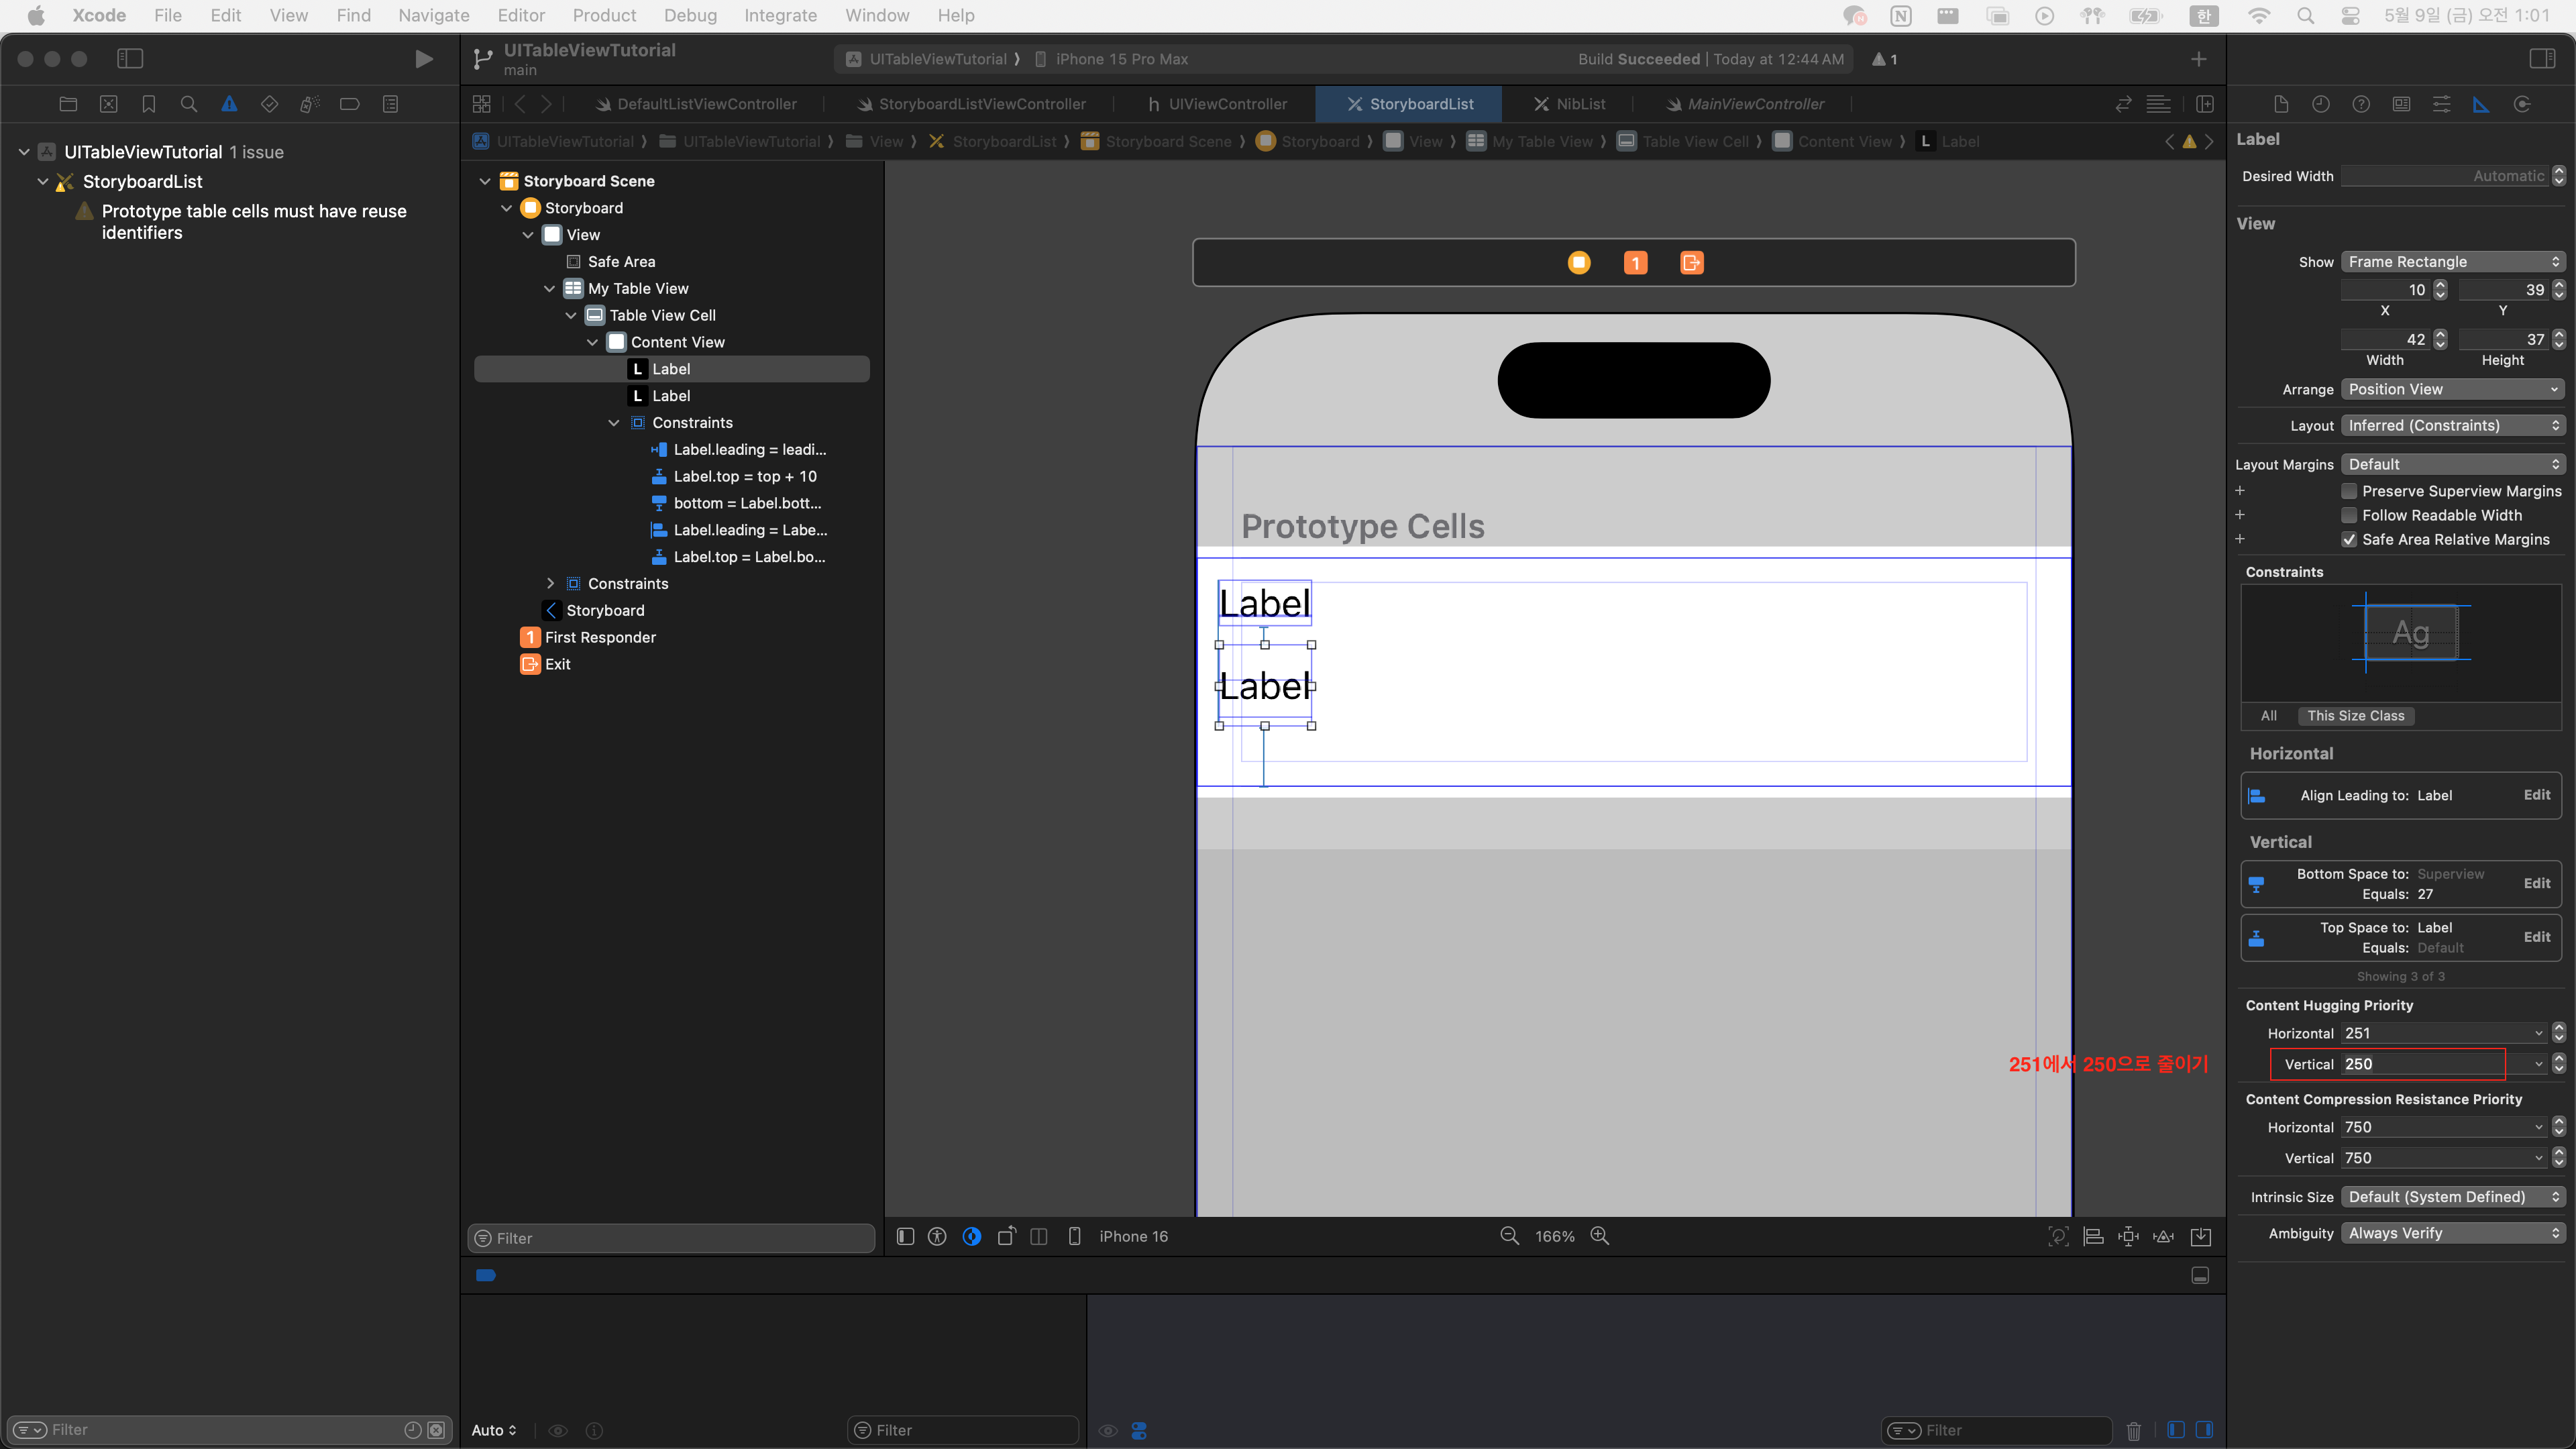
Task: Open the Report navigator icon
Action: pos(390,104)
